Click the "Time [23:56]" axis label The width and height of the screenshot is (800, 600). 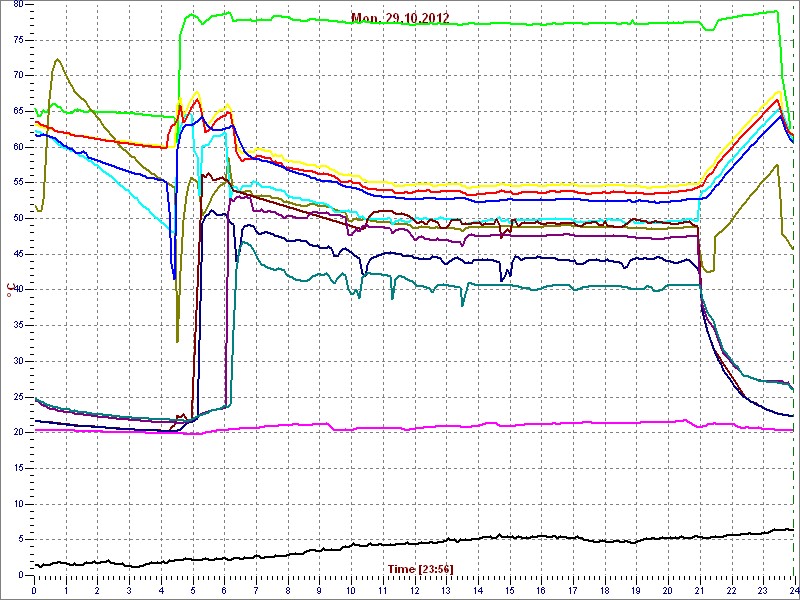420,568
